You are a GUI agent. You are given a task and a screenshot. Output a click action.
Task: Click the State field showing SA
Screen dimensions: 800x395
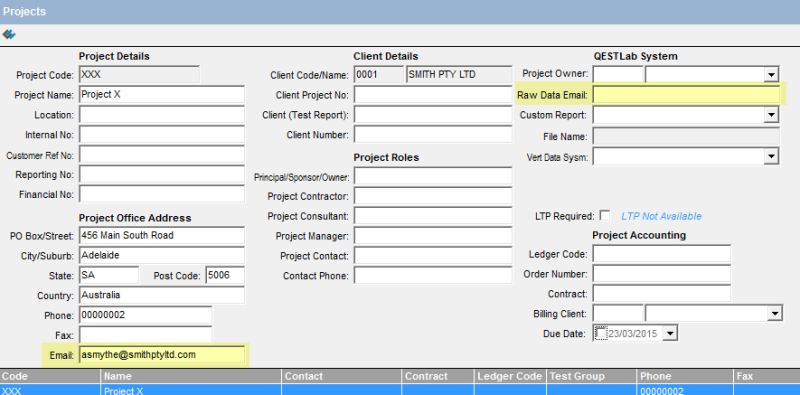click(109, 275)
